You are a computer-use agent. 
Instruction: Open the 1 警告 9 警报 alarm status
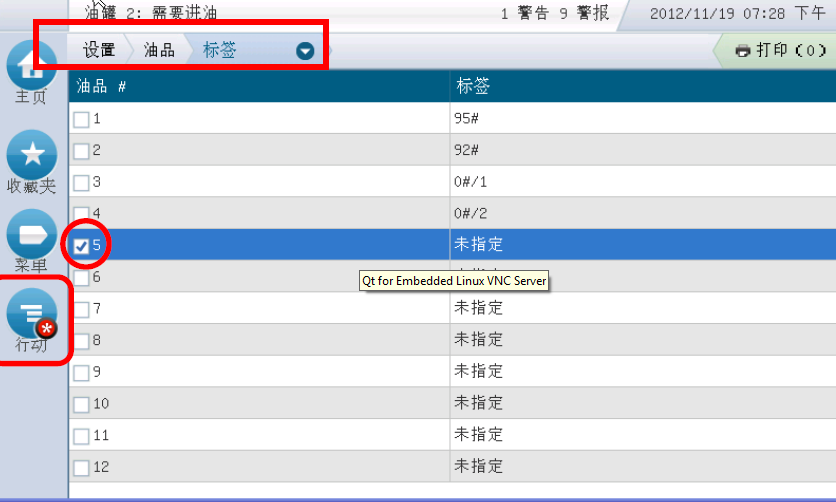tap(554, 14)
